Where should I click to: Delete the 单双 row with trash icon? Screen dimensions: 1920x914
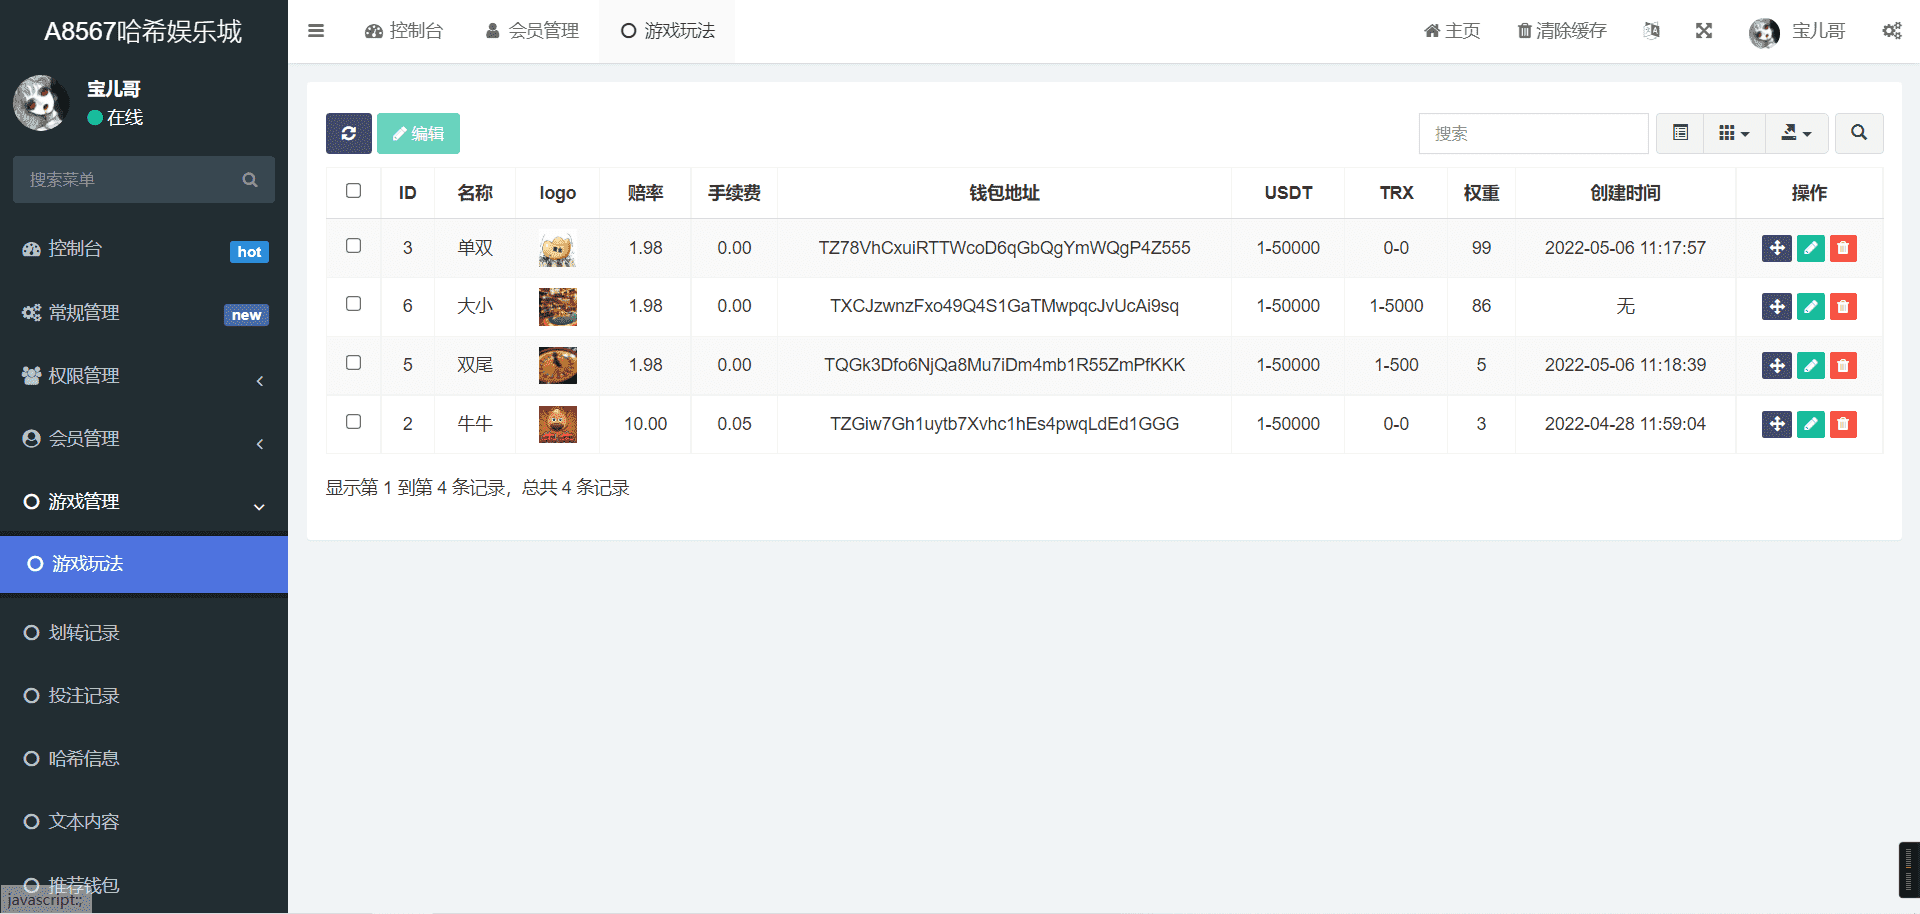pyautogui.click(x=1843, y=248)
